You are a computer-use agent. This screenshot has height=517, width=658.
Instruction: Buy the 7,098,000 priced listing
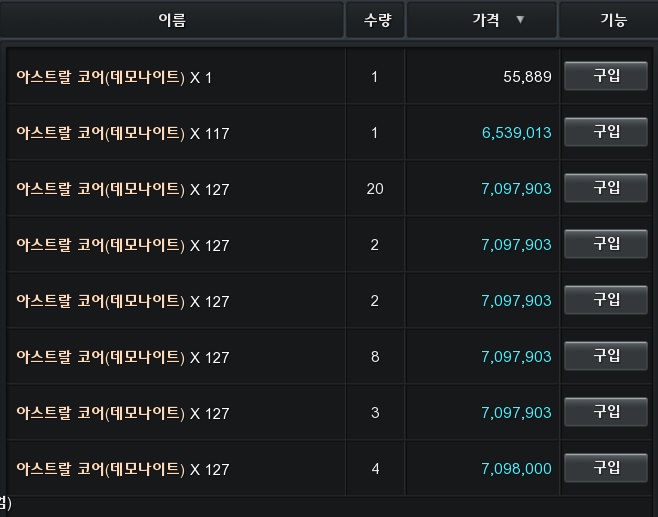point(606,468)
